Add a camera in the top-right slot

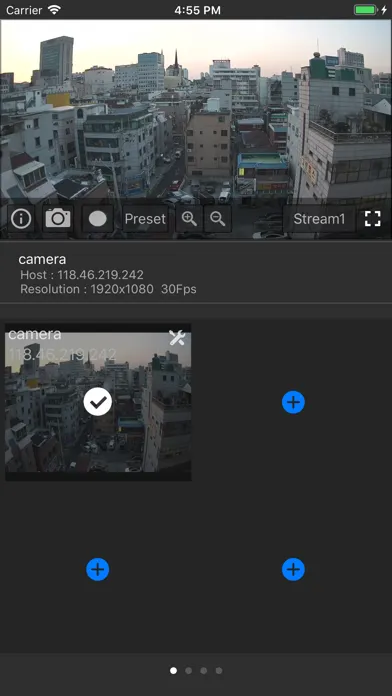point(293,402)
